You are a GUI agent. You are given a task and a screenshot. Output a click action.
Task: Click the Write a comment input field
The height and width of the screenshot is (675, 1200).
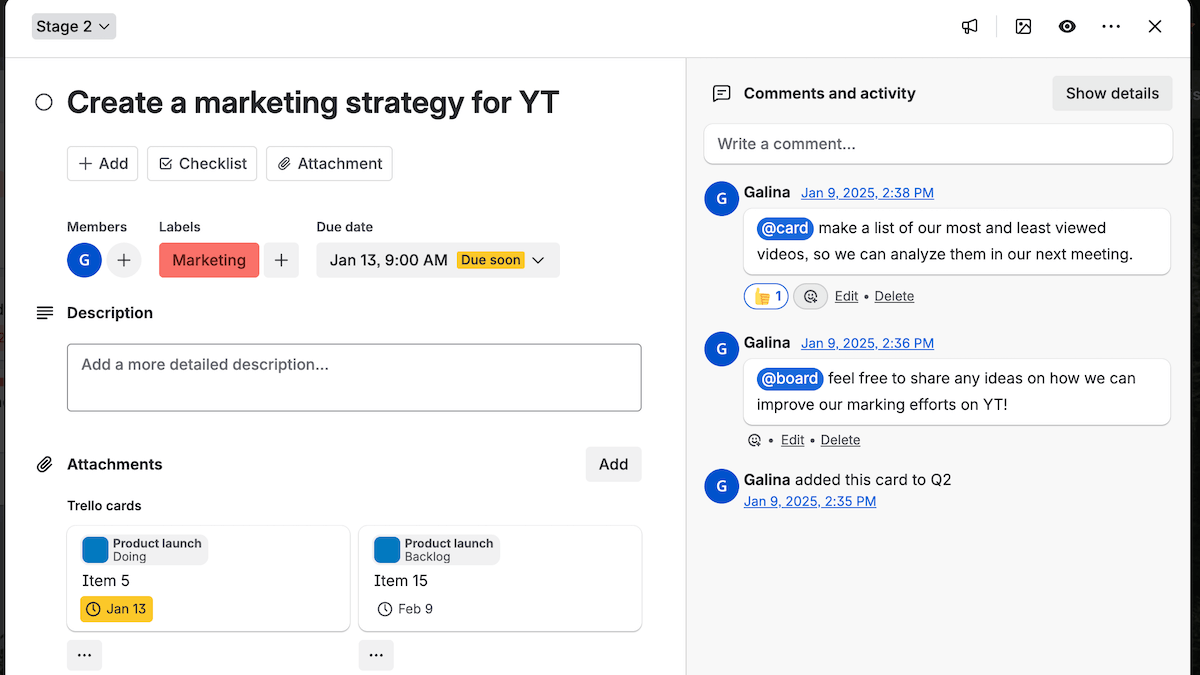click(937, 144)
